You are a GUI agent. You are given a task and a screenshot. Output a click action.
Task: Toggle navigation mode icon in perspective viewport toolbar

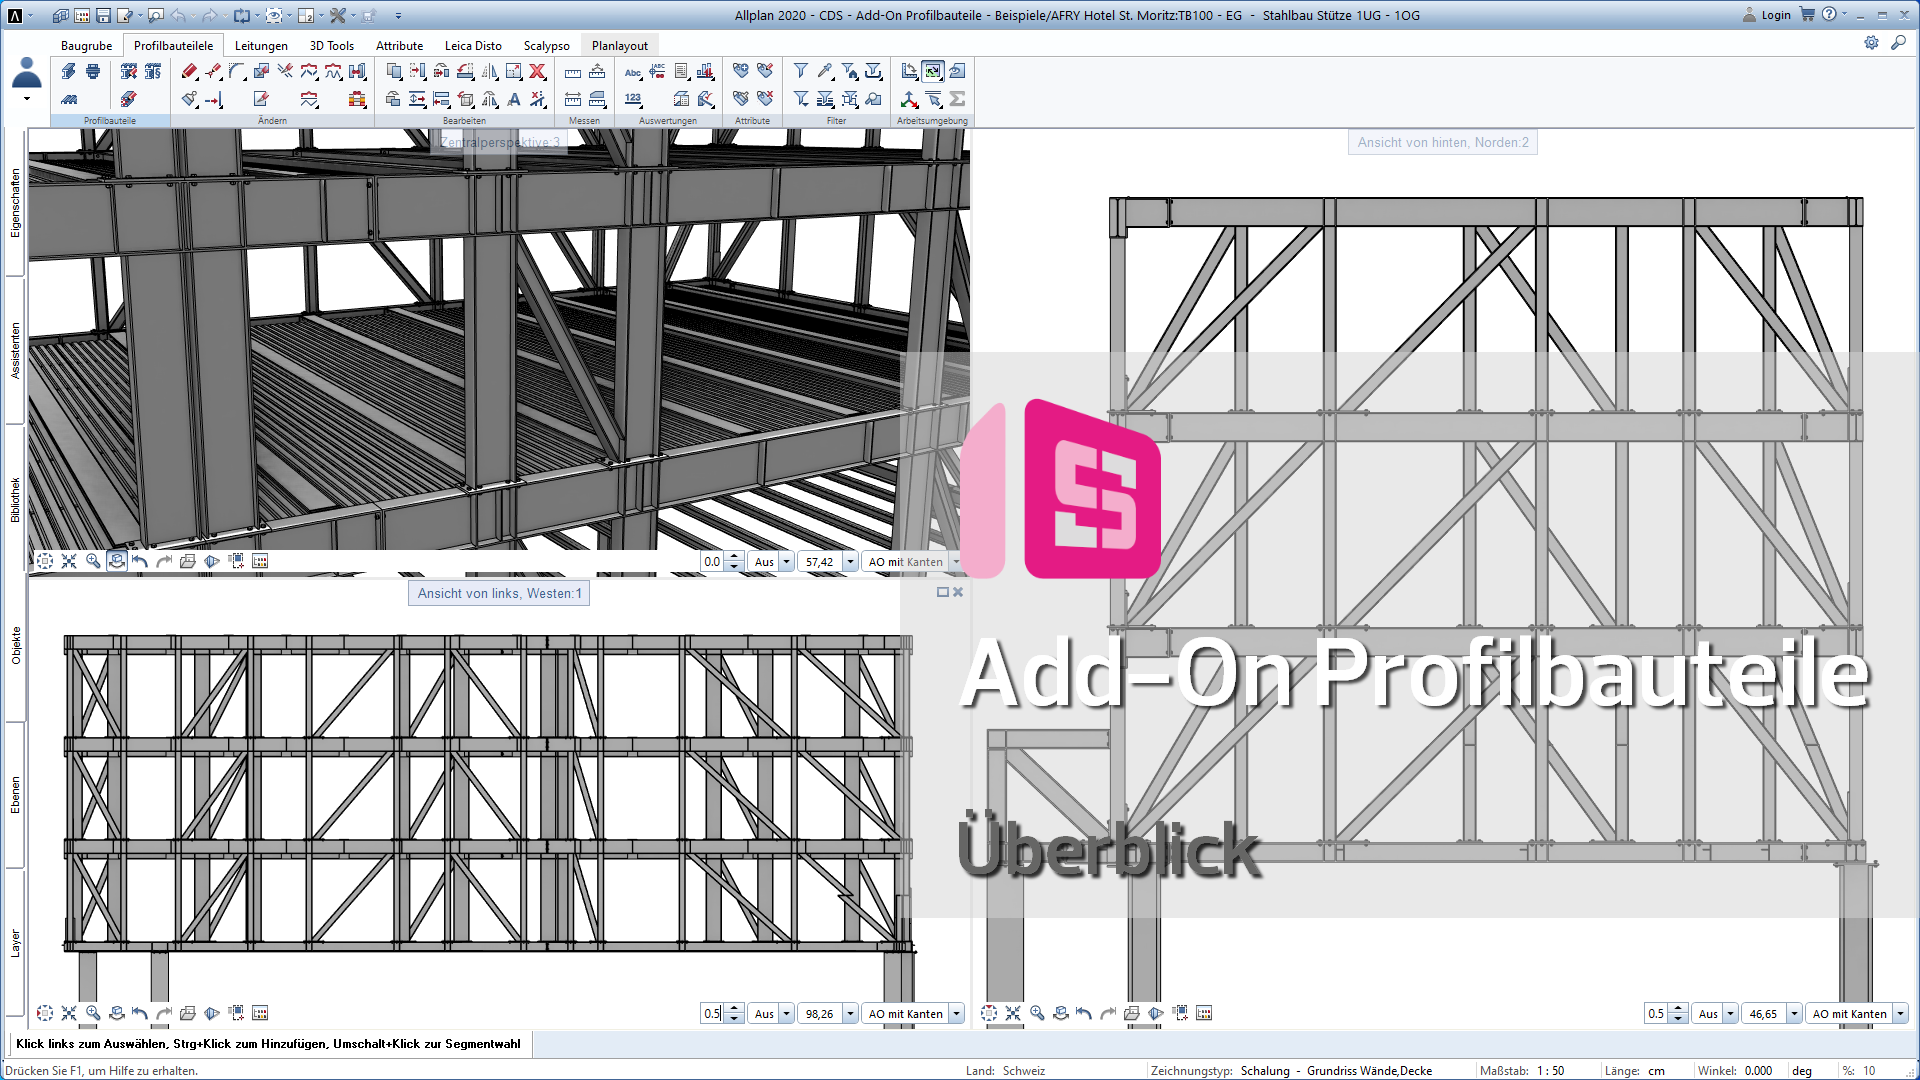117,561
